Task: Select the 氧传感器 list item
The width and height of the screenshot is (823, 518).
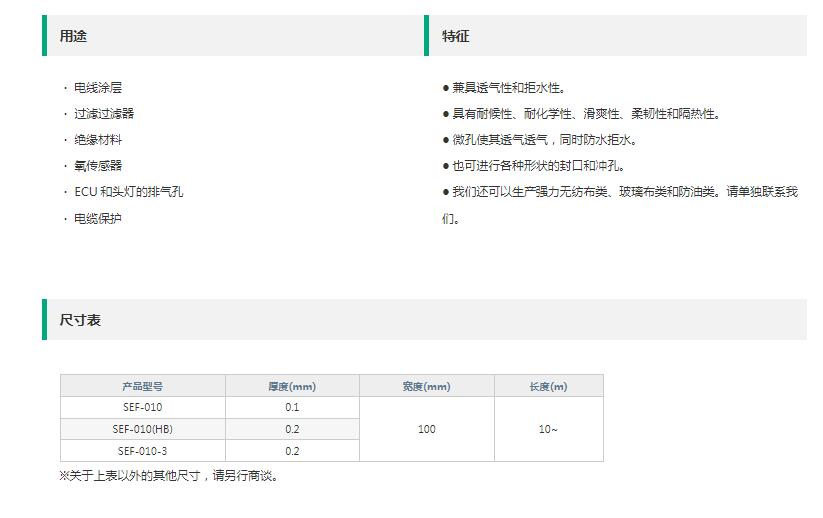Action: 98,166
